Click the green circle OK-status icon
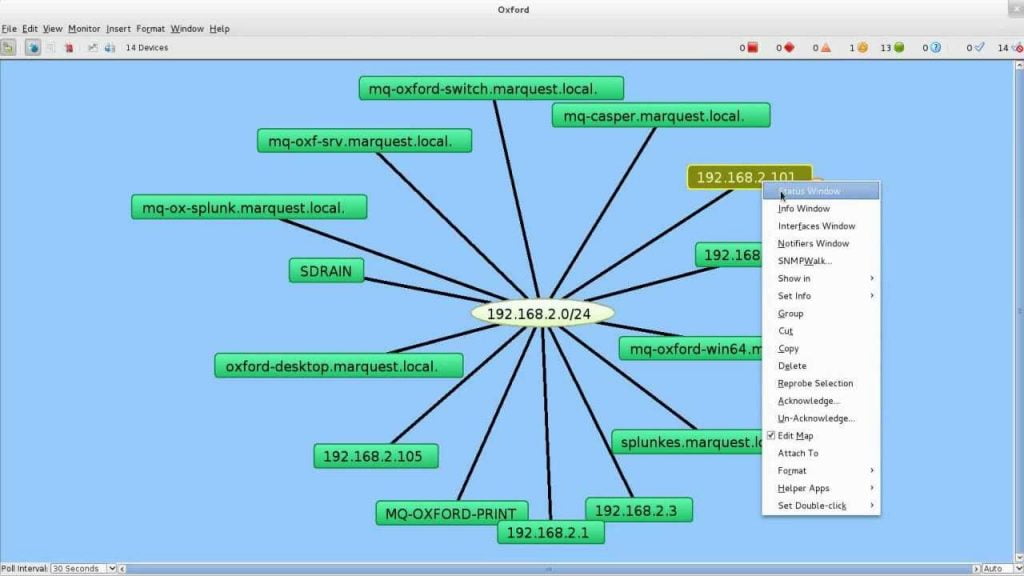 tap(898, 47)
